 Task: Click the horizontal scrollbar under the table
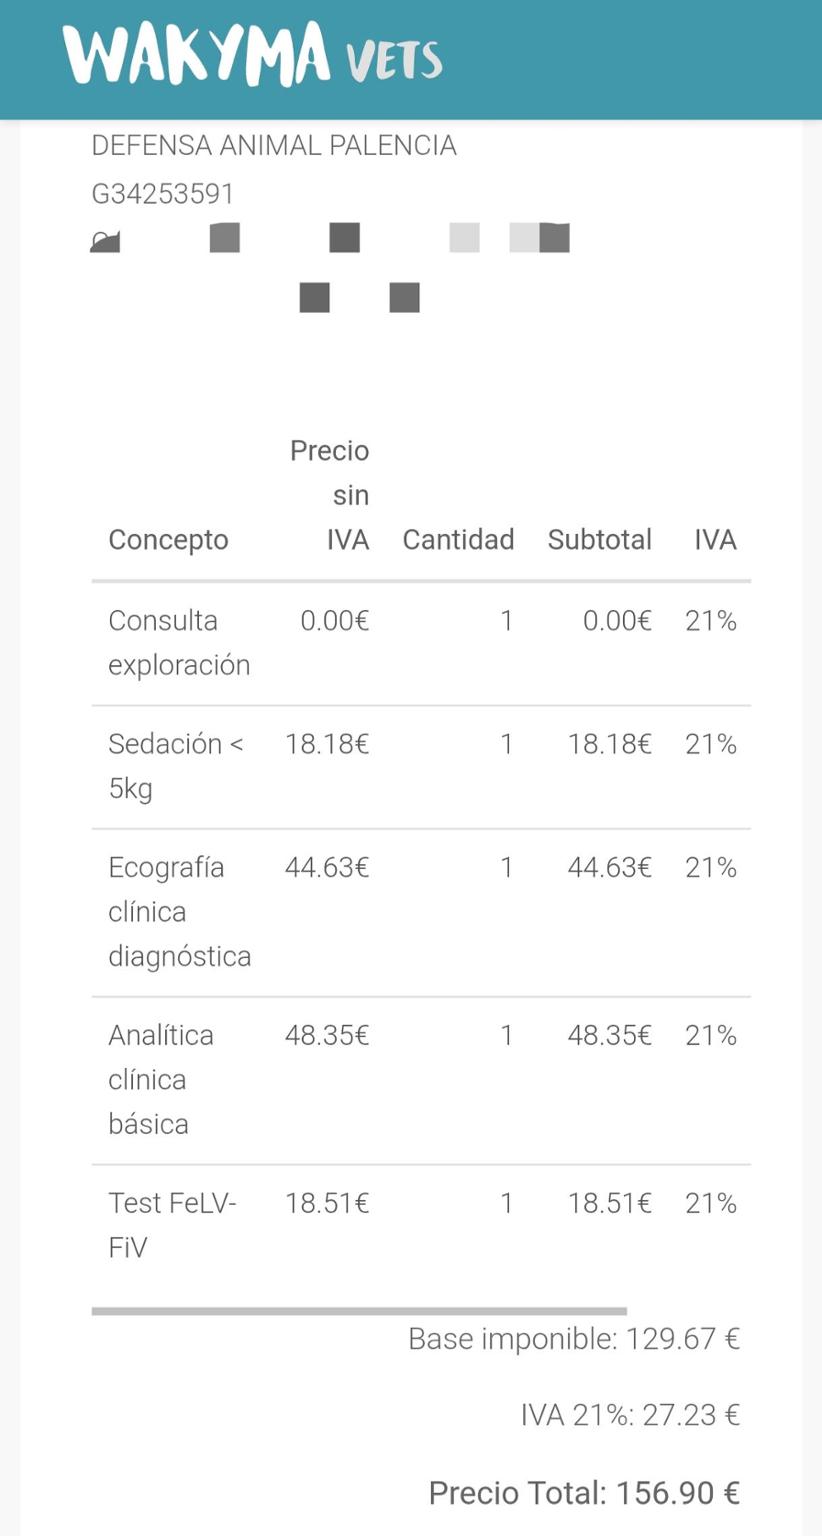click(x=359, y=1310)
